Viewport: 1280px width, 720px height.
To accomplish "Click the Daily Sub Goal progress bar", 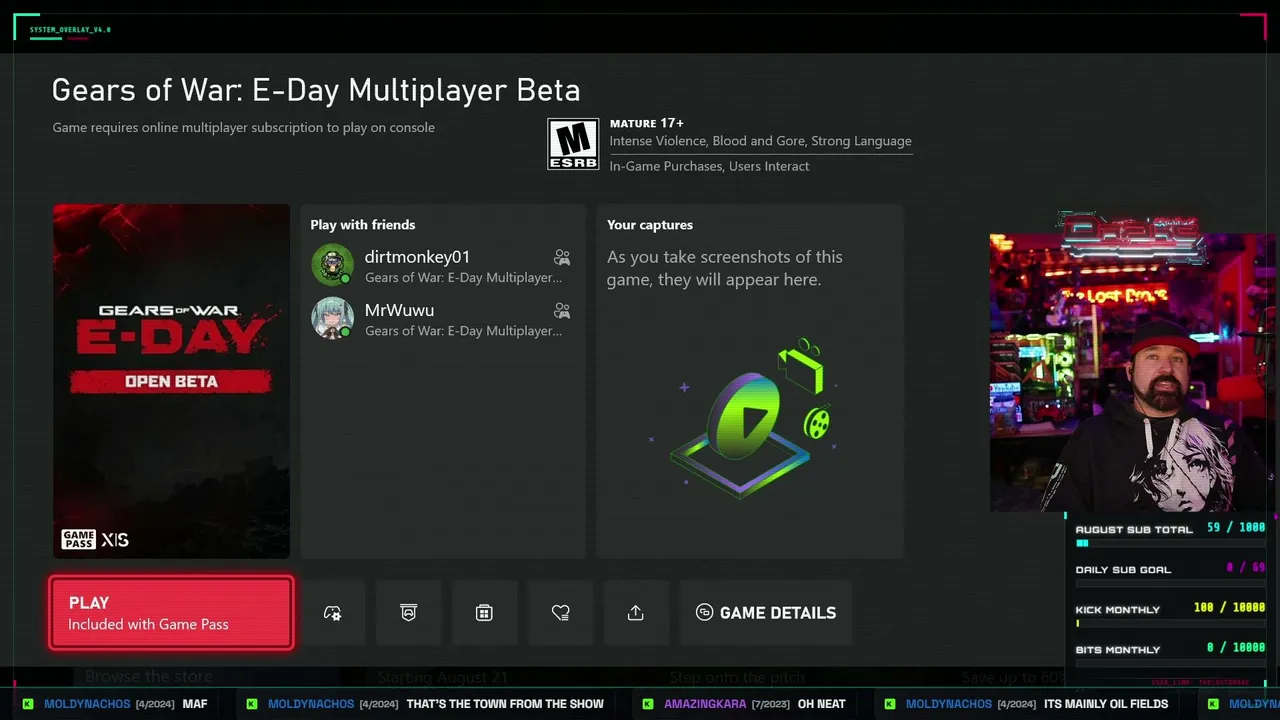I will tap(1170, 583).
